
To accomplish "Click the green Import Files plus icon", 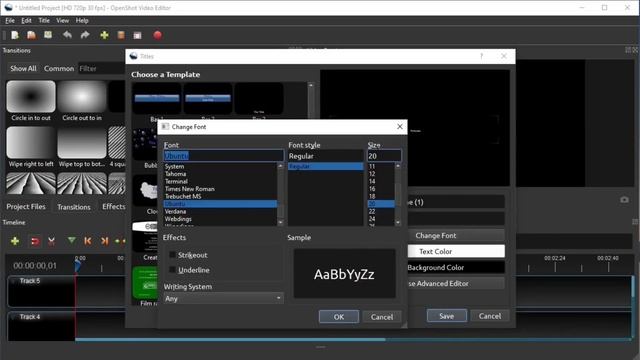I will coord(104,36).
